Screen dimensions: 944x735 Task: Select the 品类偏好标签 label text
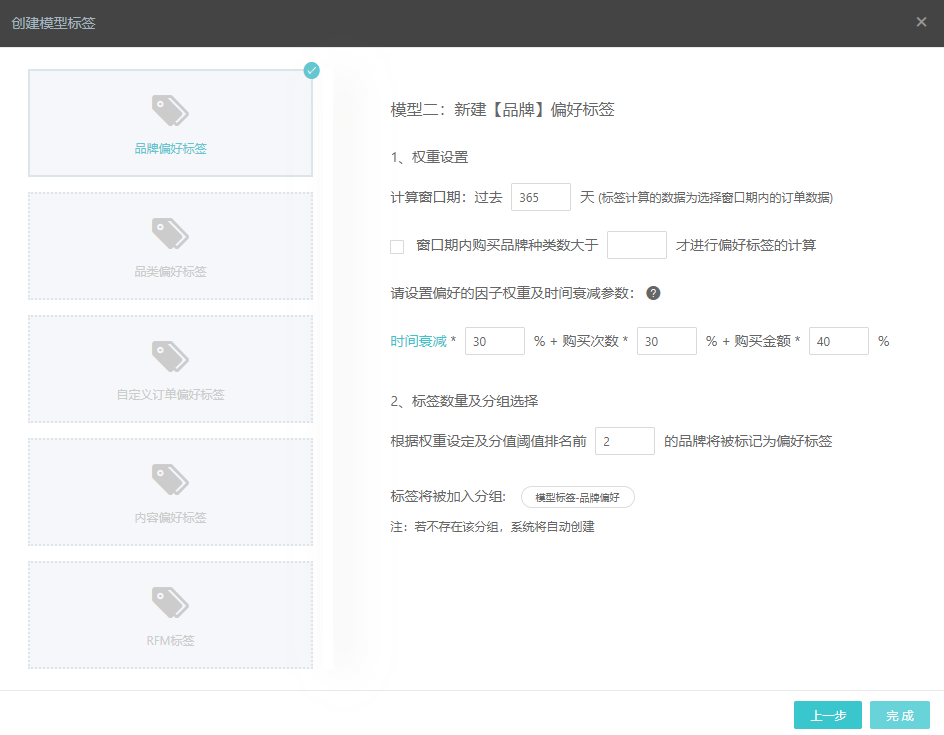click(170, 272)
